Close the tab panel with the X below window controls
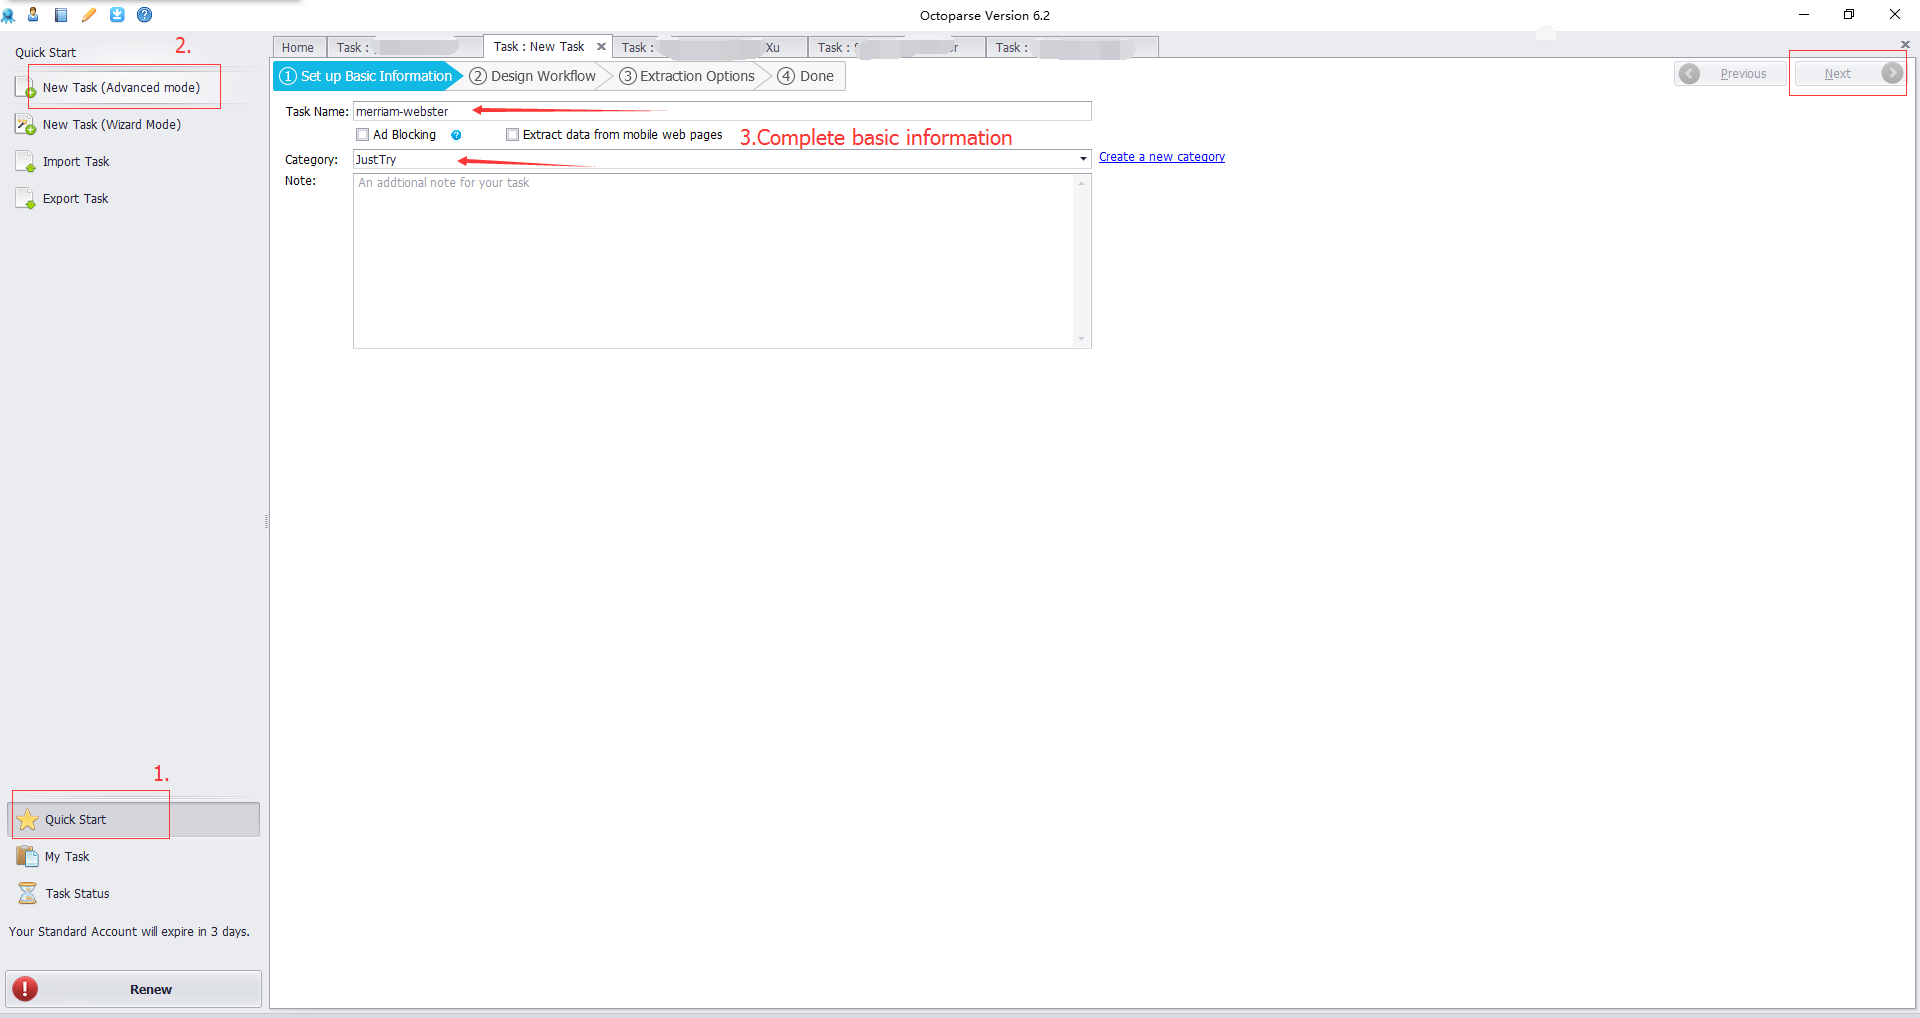The height and width of the screenshot is (1018, 1920). [1905, 45]
